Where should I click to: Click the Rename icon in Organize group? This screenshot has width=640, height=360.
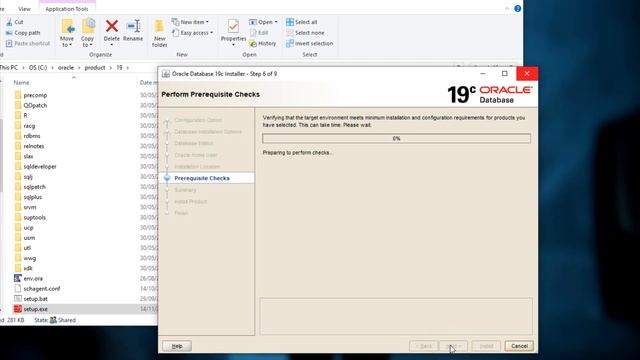point(133,27)
